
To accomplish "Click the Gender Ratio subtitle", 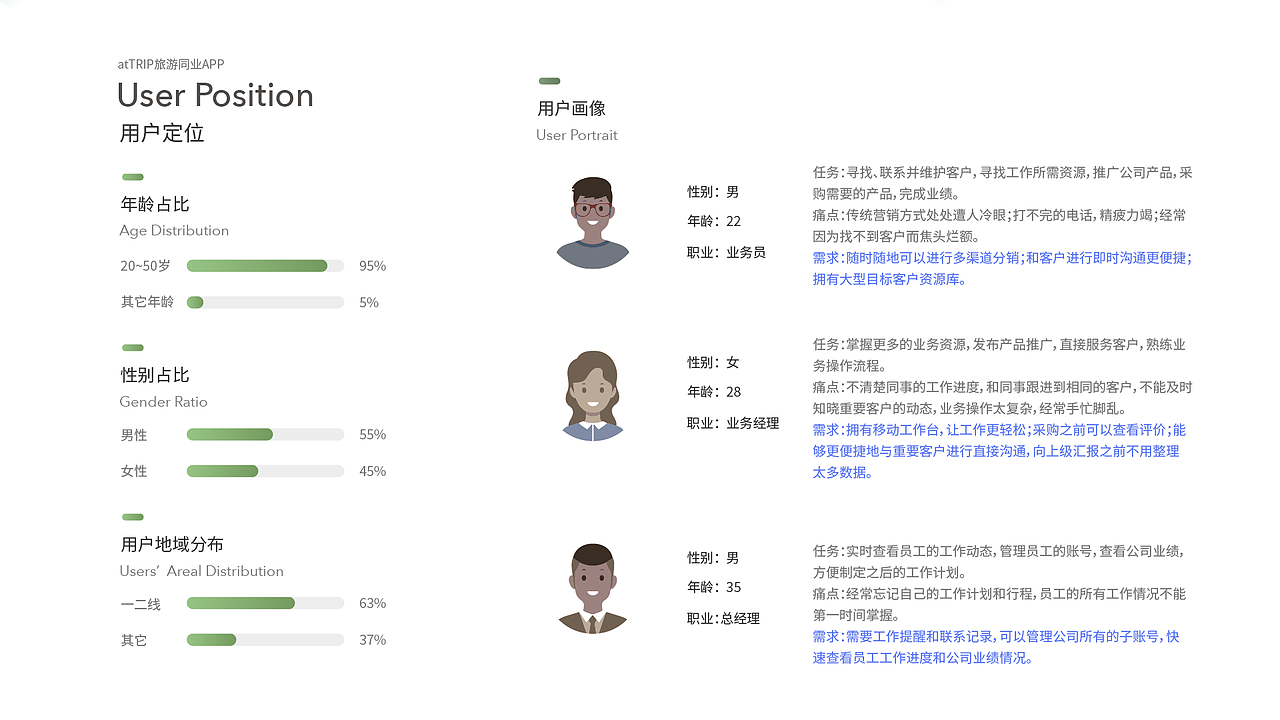I will click(164, 402).
